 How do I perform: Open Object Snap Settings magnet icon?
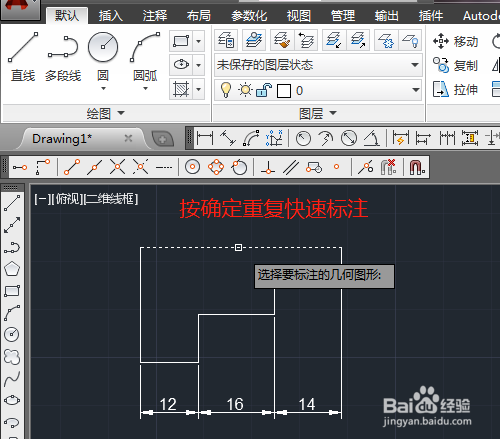click(417, 167)
